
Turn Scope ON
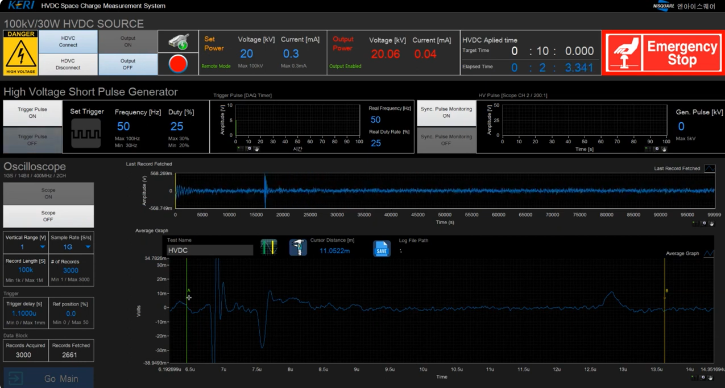coord(49,193)
